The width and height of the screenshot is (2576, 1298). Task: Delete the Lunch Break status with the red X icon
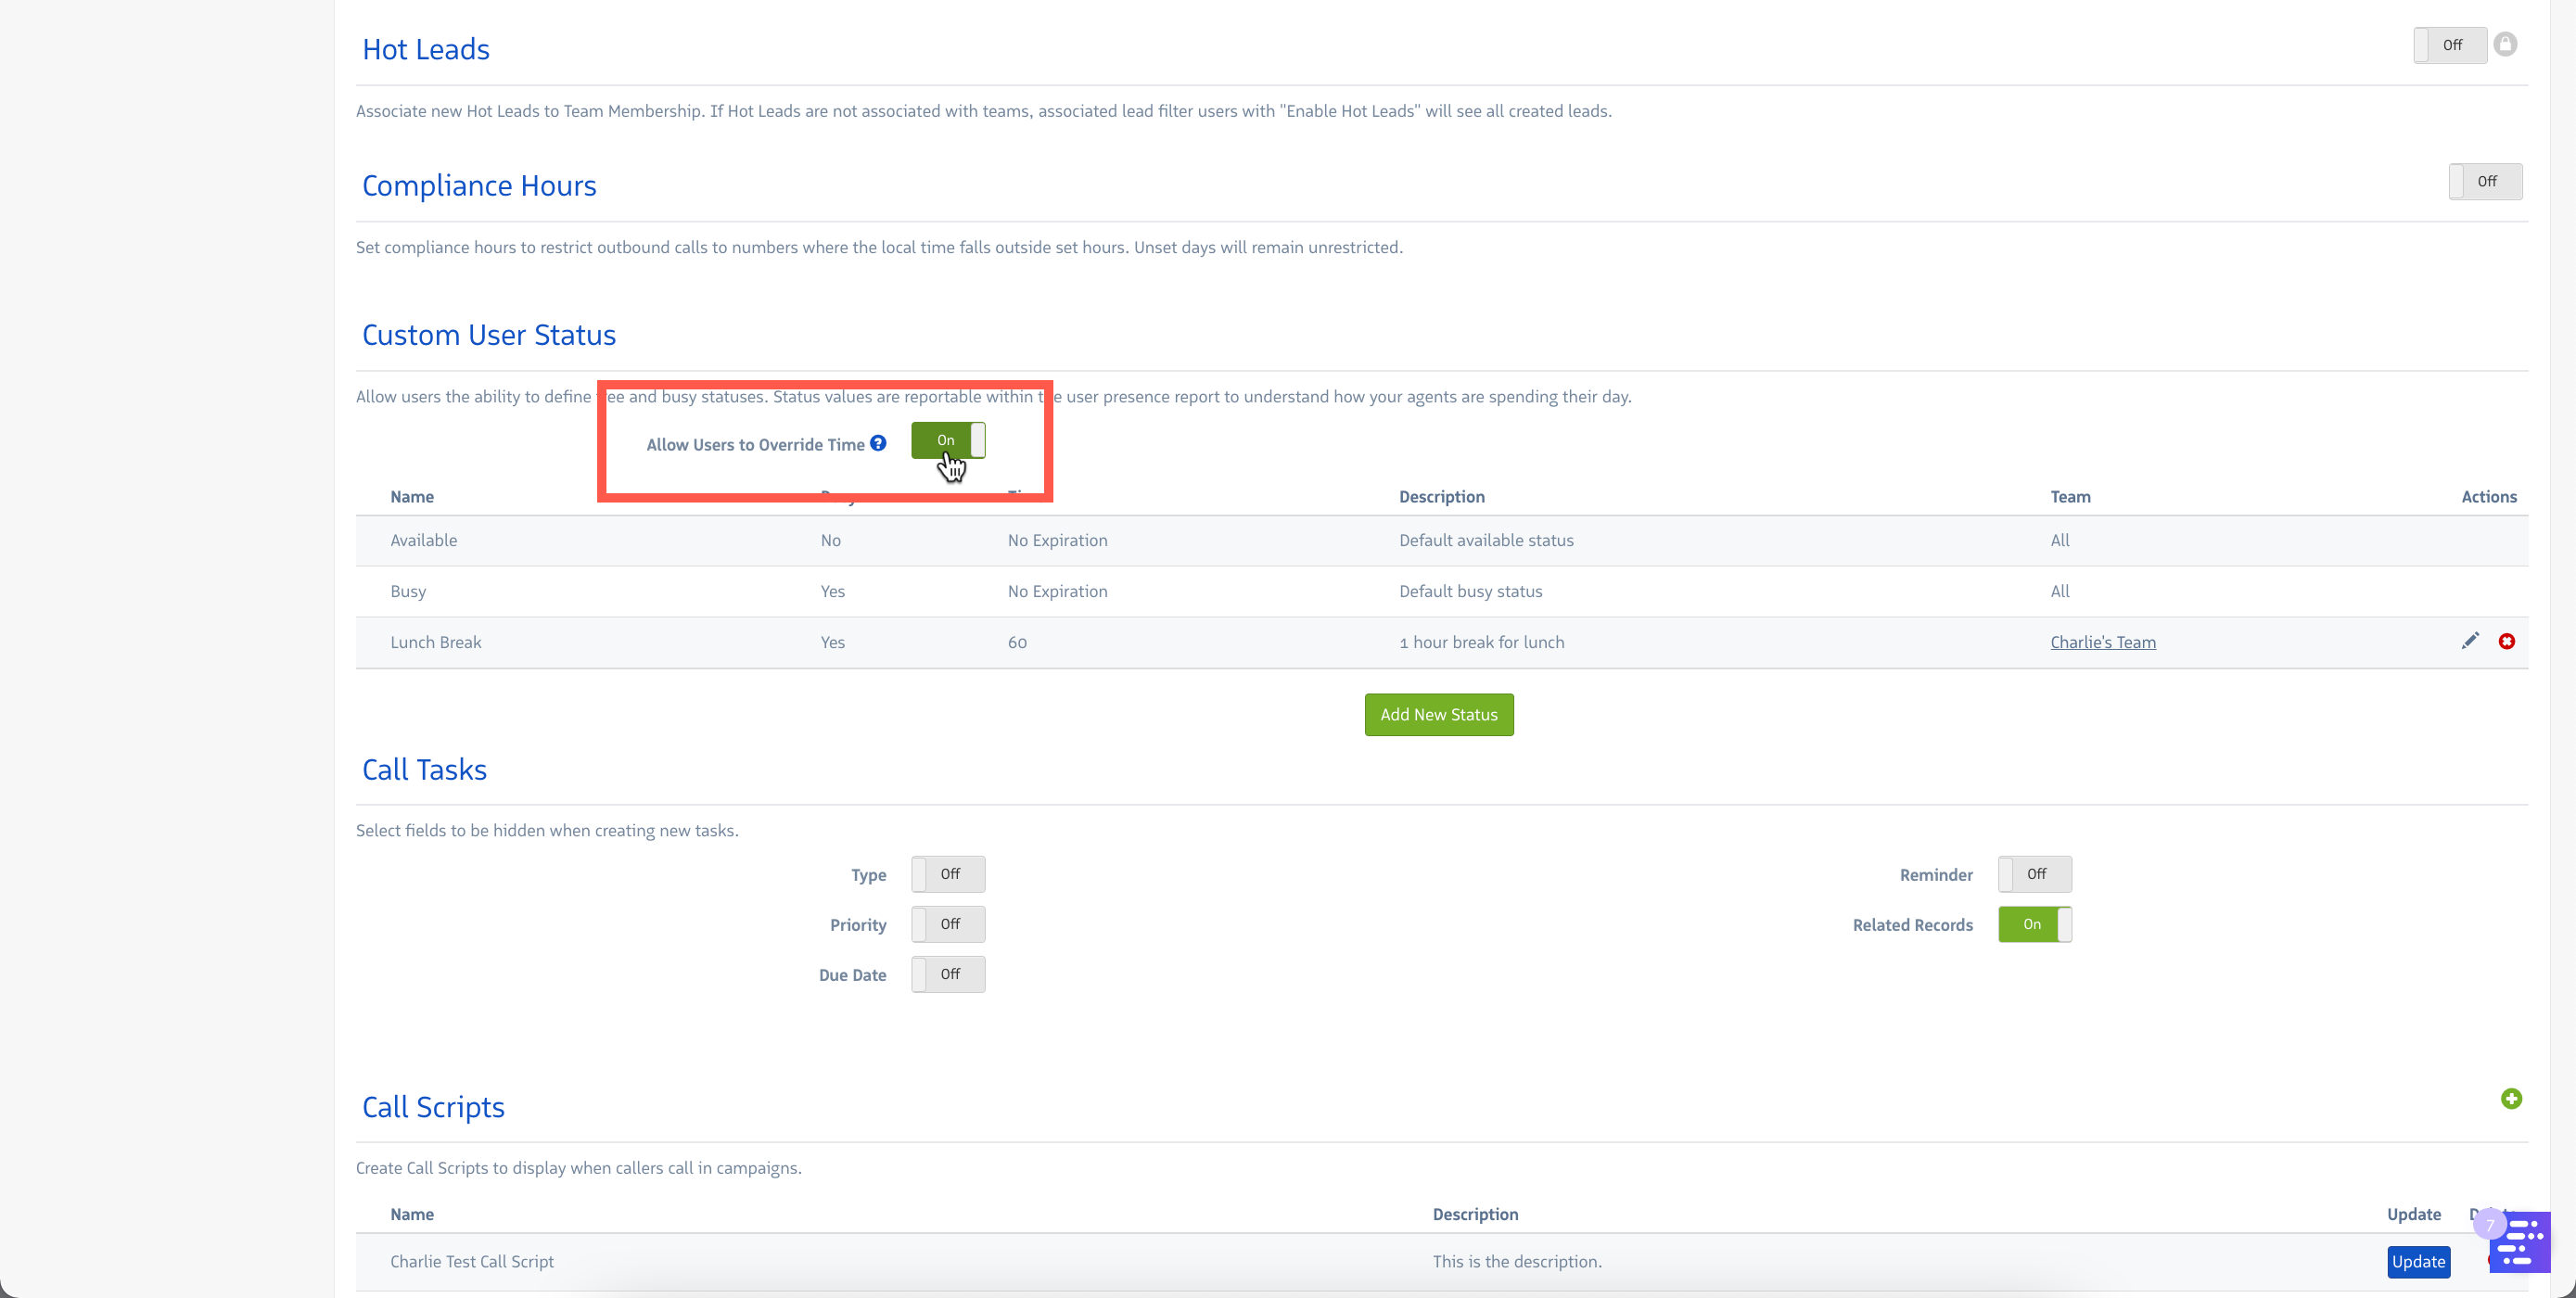point(2506,641)
